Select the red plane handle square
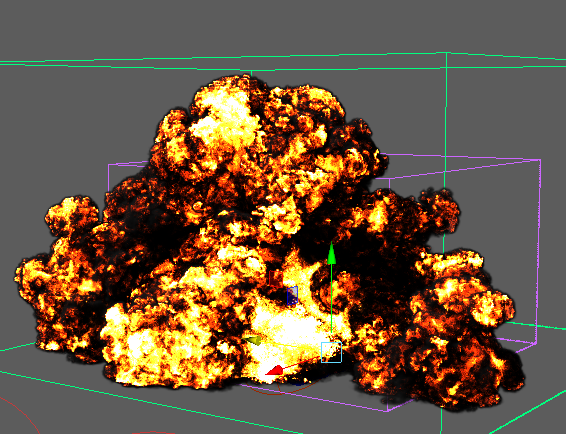Screen dimensions: 566x434 (275, 279)
